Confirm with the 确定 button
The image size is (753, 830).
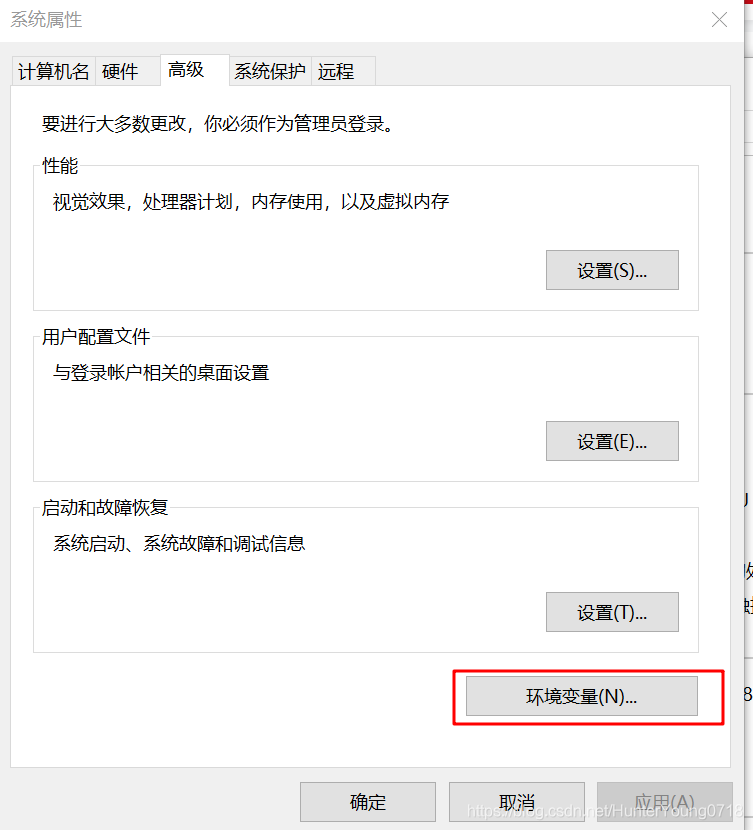point(368,802)
